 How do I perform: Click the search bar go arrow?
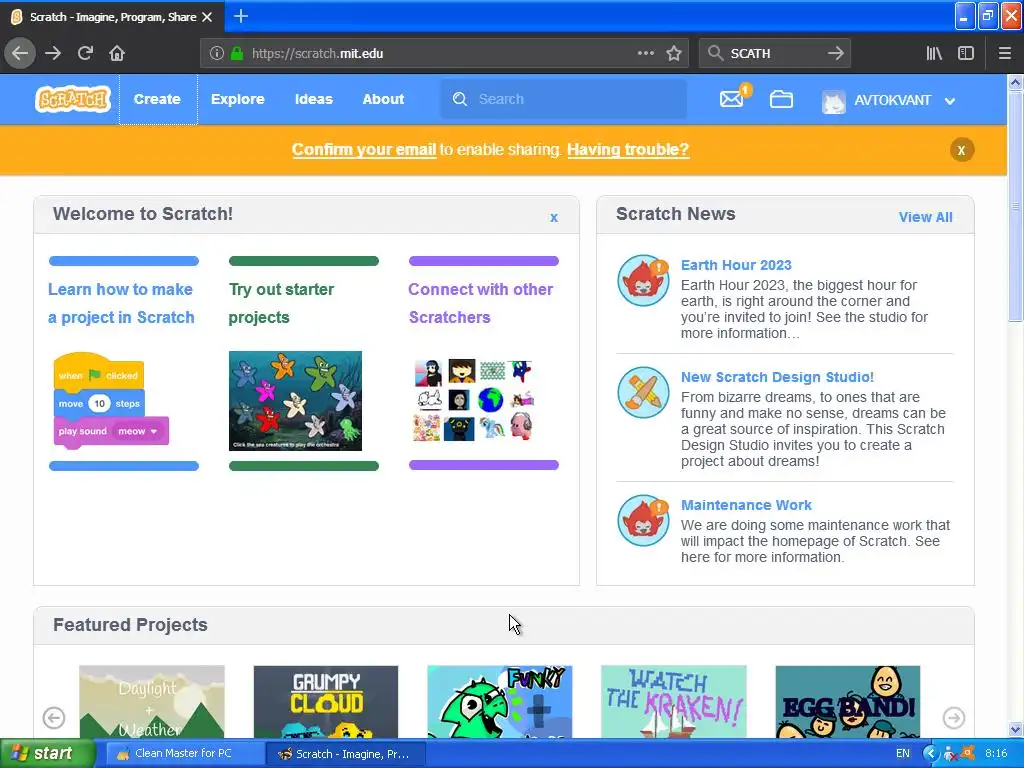click(835, 54)
